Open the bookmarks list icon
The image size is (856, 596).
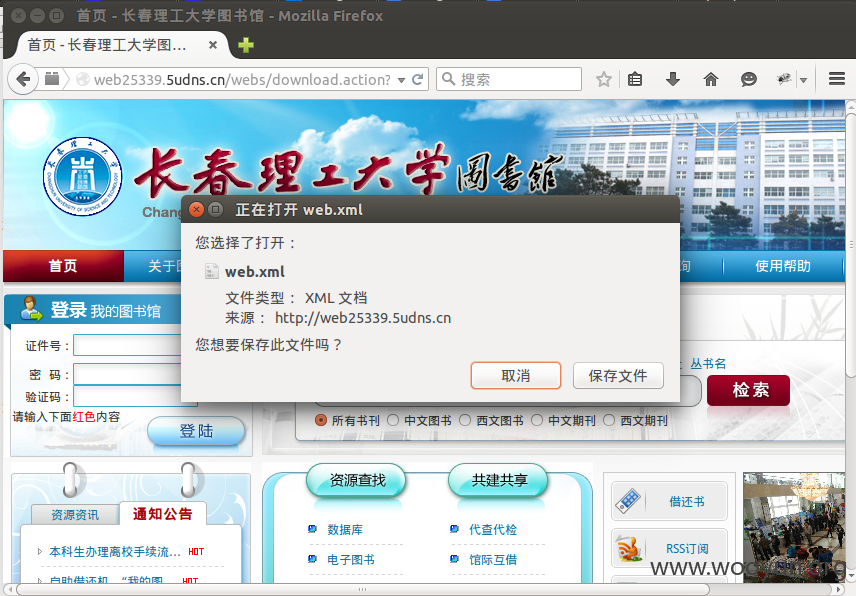tap(635, 80)
